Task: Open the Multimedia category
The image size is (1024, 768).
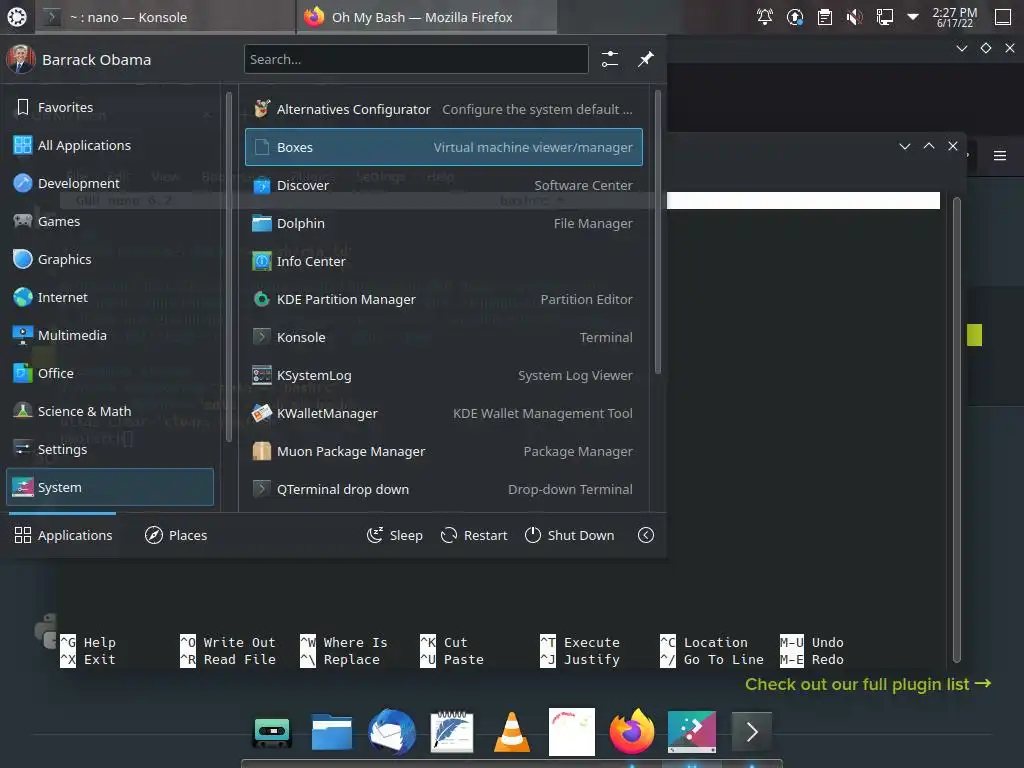Action: point(110,335)
